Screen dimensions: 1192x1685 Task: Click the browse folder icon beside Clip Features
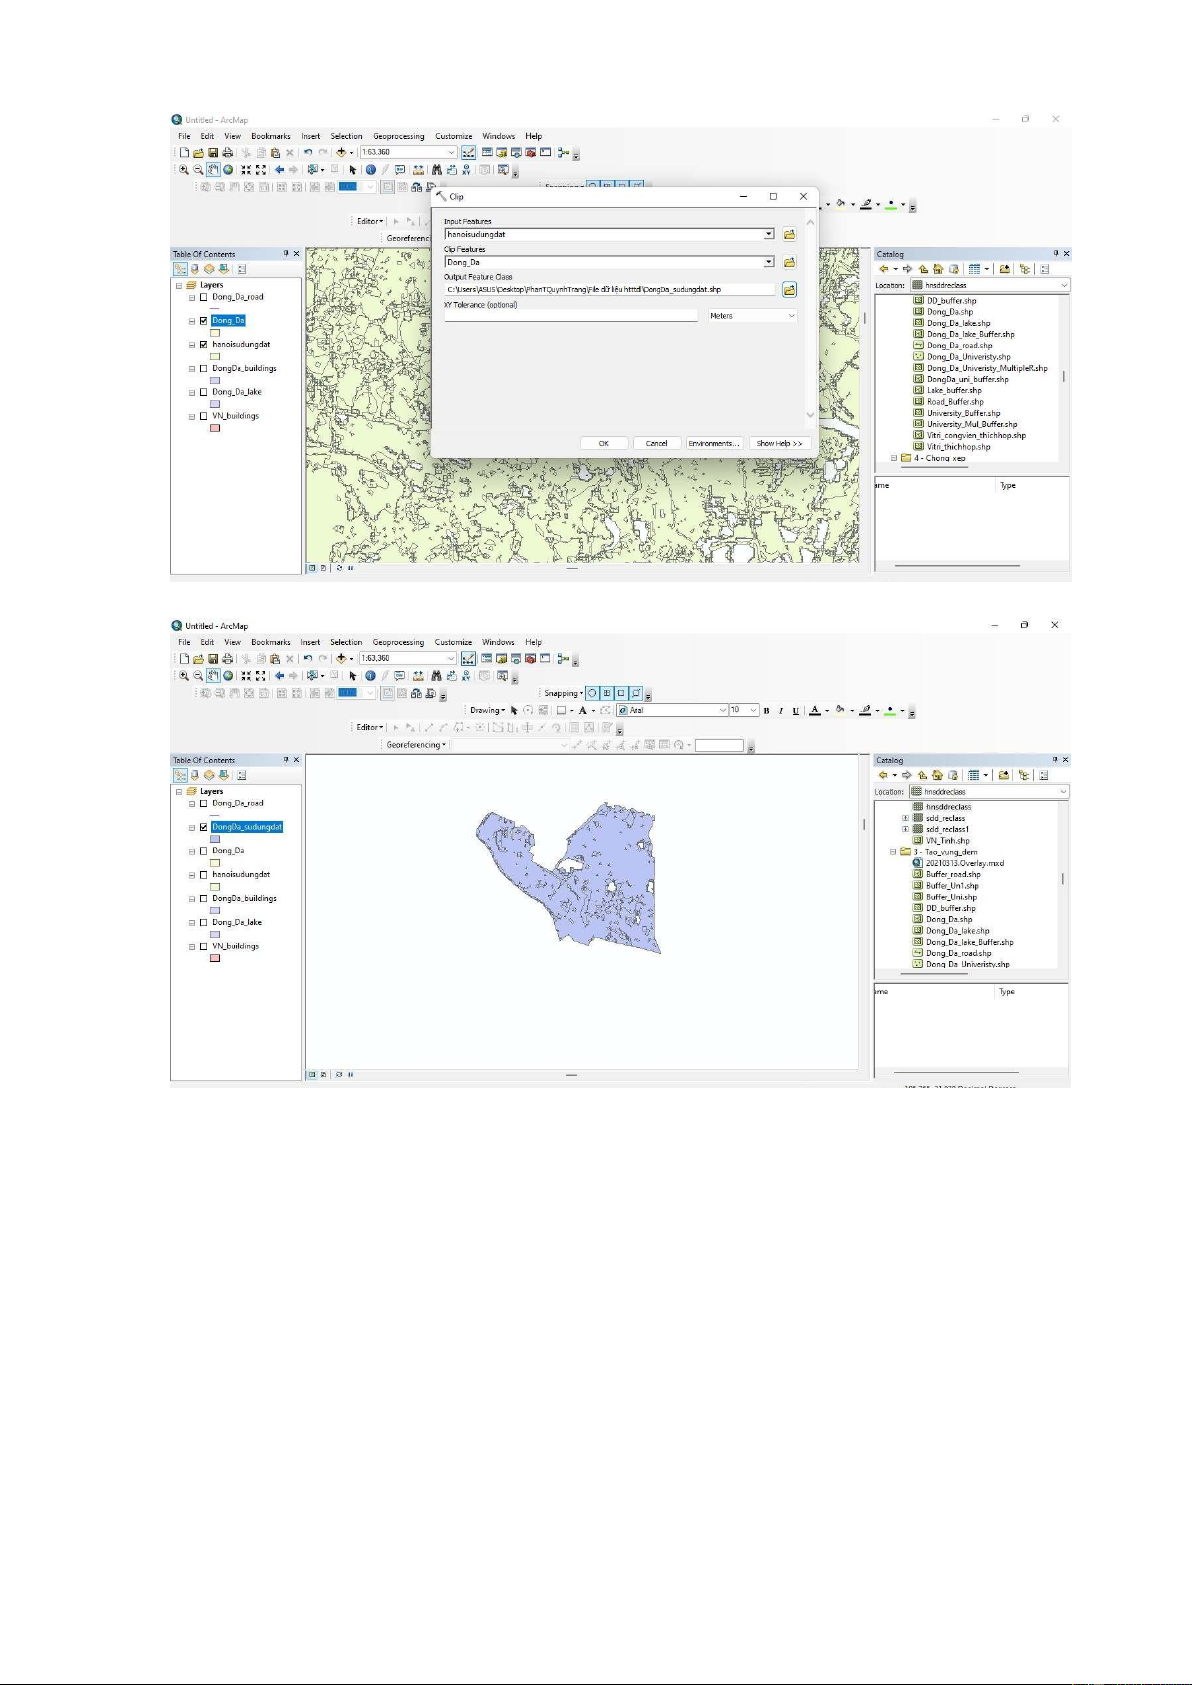[x=789, y=263]
